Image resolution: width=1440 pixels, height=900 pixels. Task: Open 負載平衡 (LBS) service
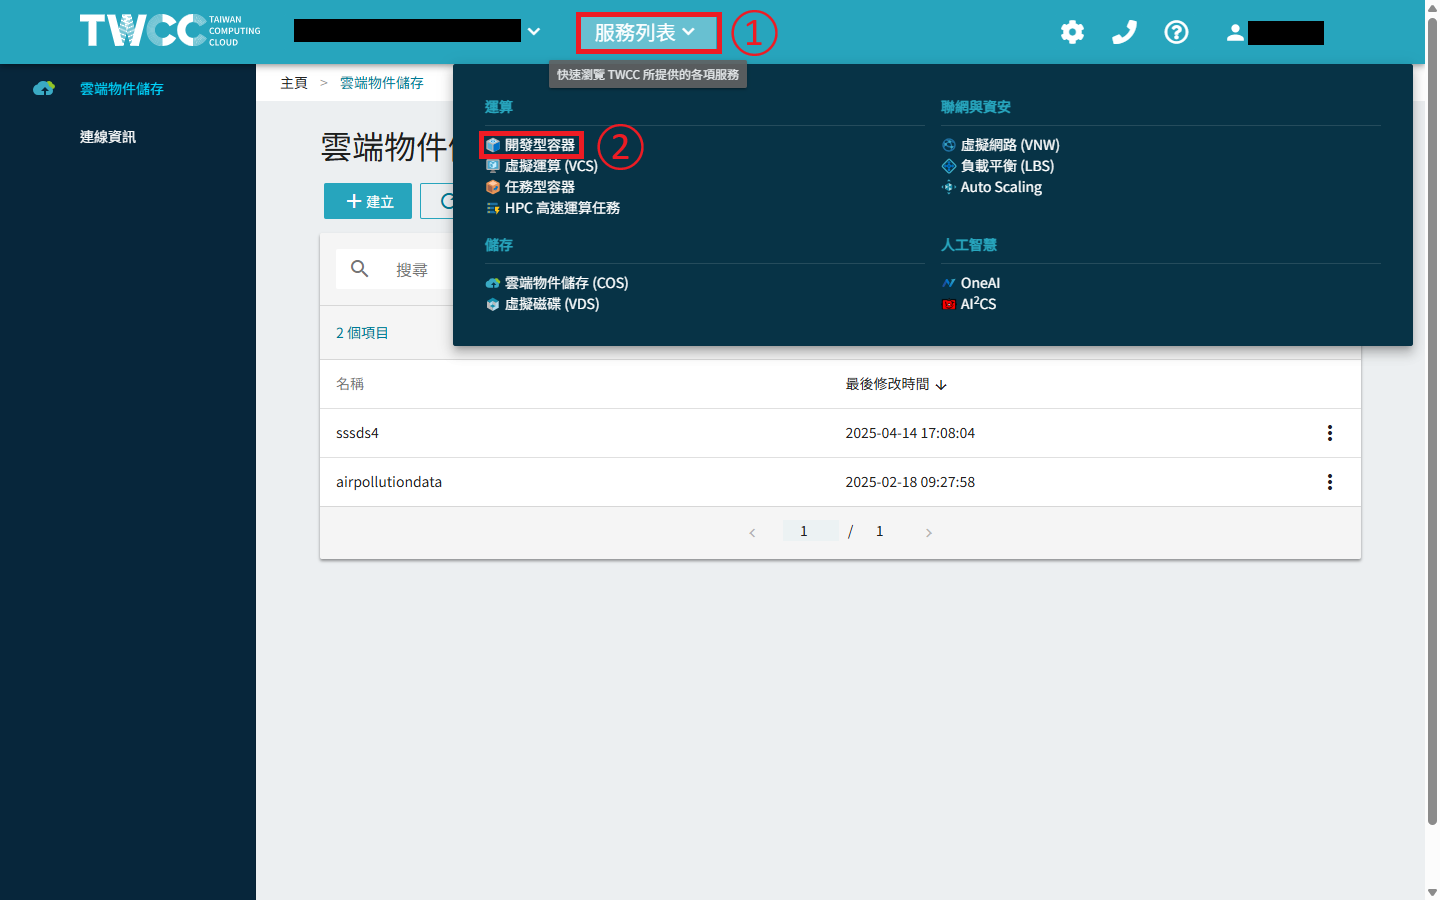point(1007,166)
